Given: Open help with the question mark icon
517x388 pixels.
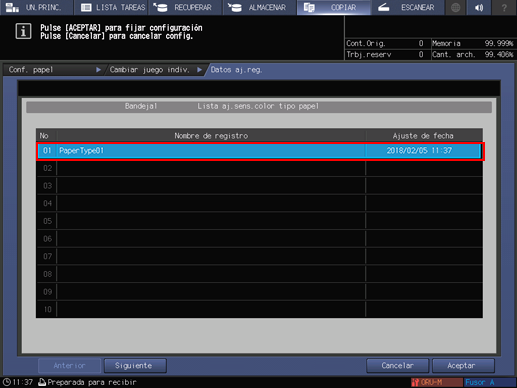Looking at the screenshot, I should pos(504,7).
